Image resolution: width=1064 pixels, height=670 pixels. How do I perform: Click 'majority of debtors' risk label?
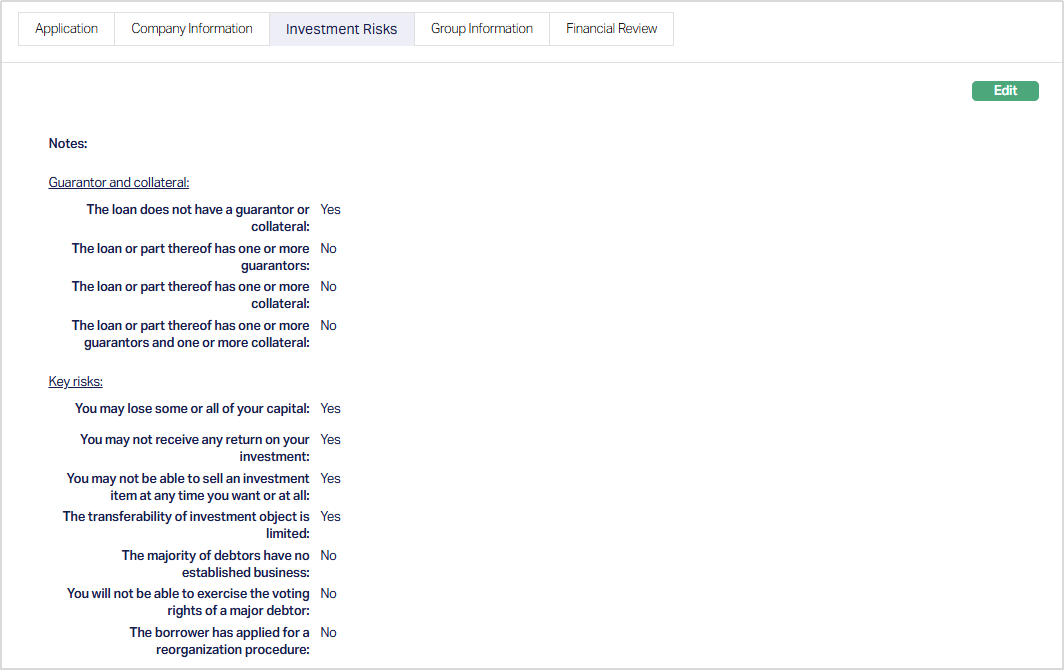coord(216,564)
